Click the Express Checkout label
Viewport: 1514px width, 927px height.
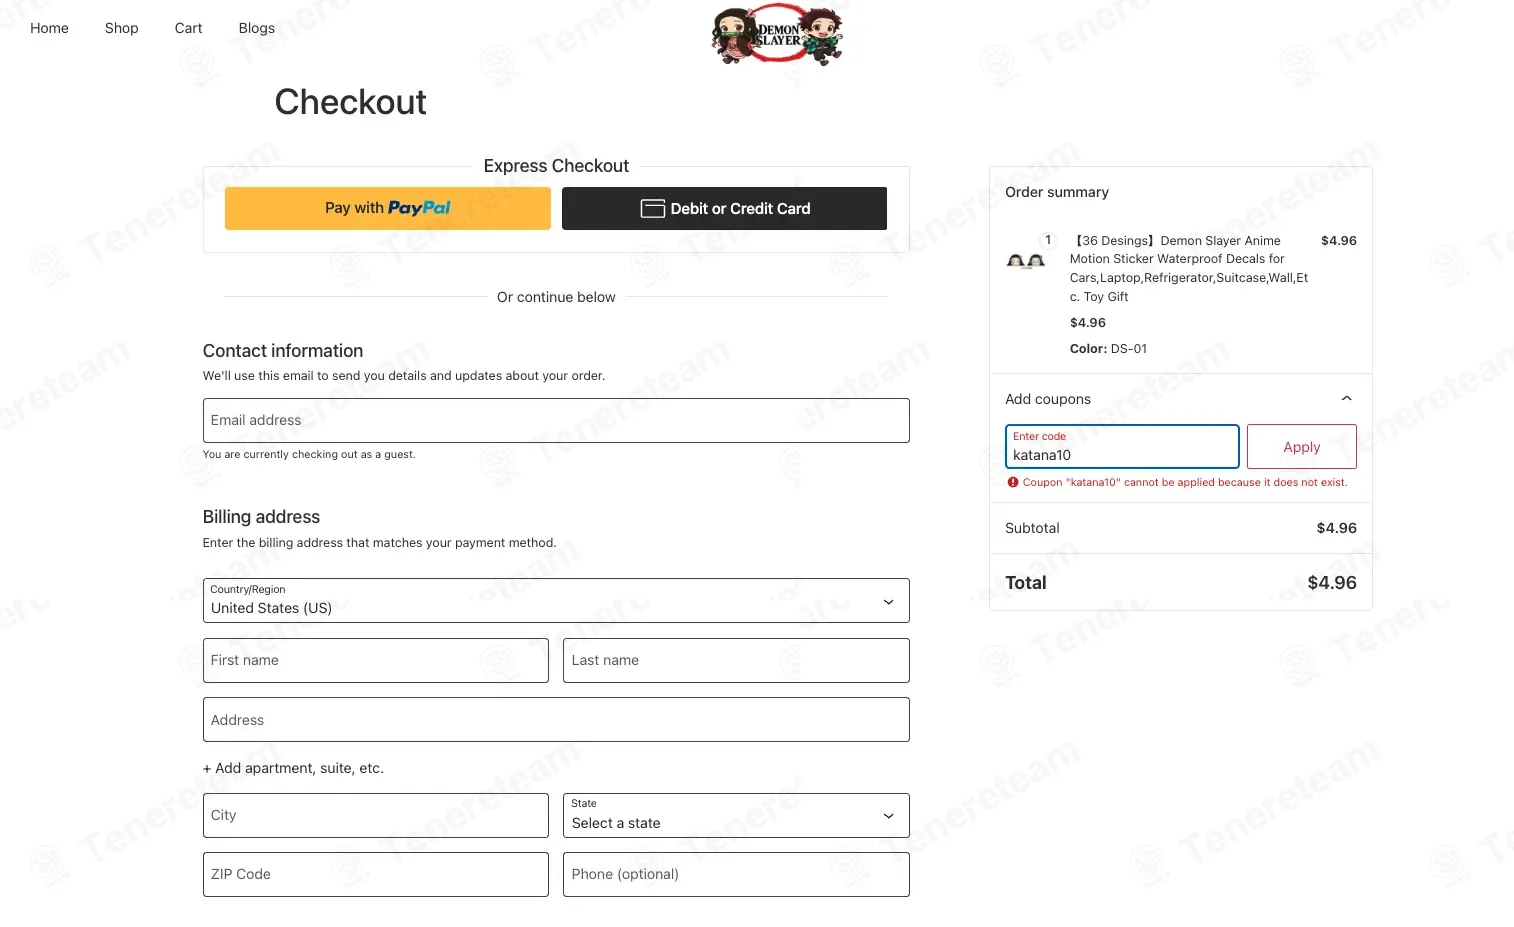click(x=556, y=166)
